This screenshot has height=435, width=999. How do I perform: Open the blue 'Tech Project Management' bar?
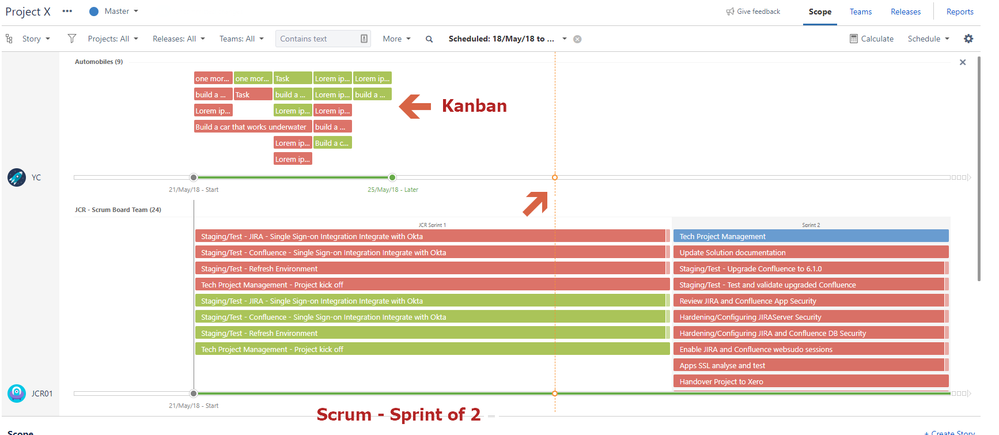point(811,236)
